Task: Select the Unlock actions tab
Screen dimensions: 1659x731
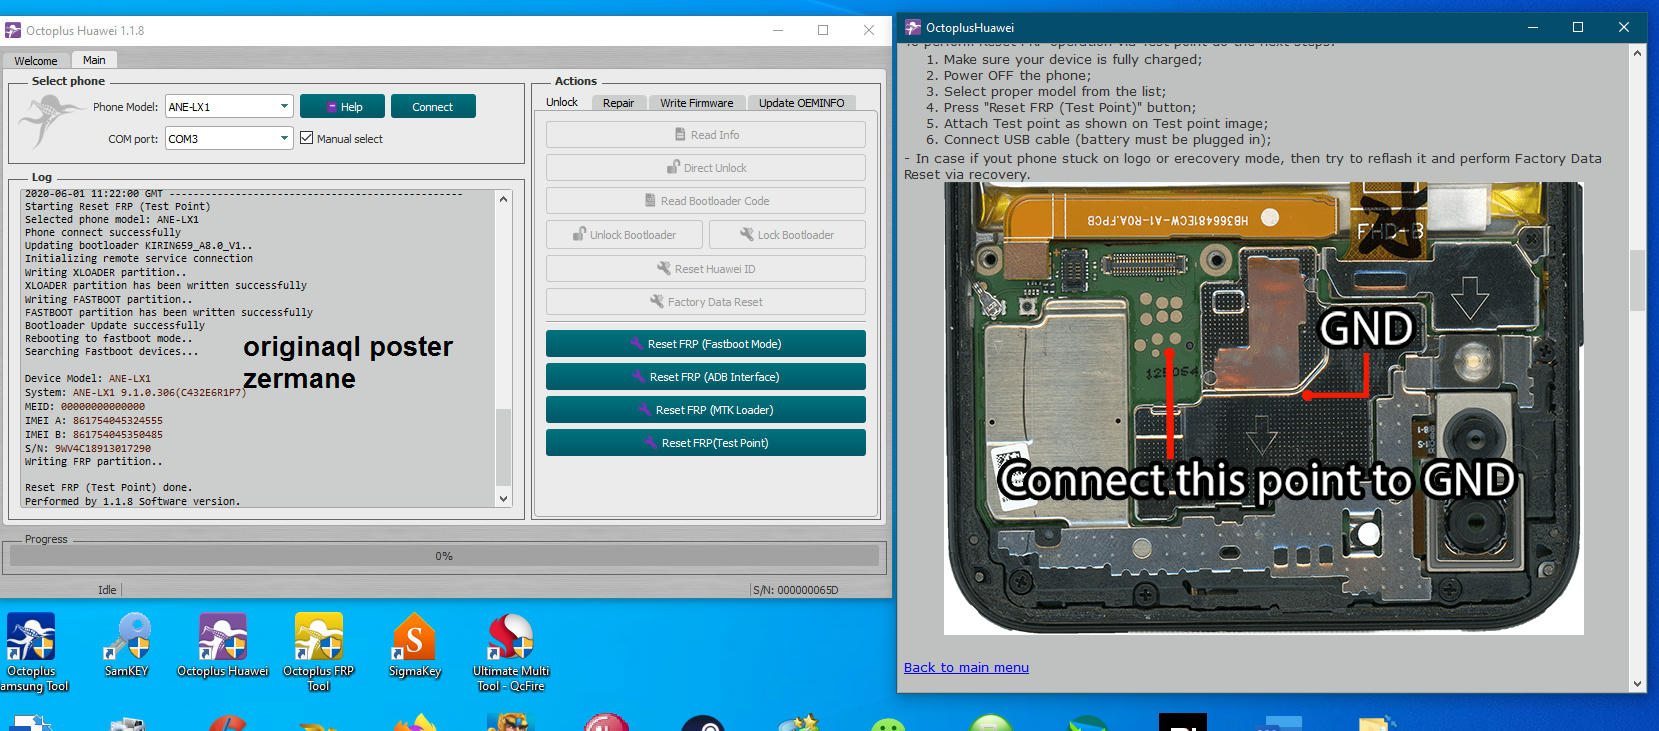Action: tap(562, 102)
